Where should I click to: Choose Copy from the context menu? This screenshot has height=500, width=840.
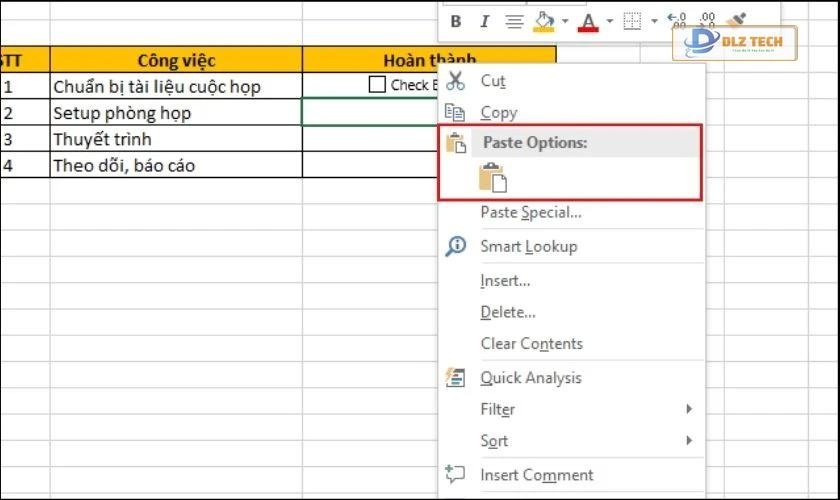(x=498, y=113)
